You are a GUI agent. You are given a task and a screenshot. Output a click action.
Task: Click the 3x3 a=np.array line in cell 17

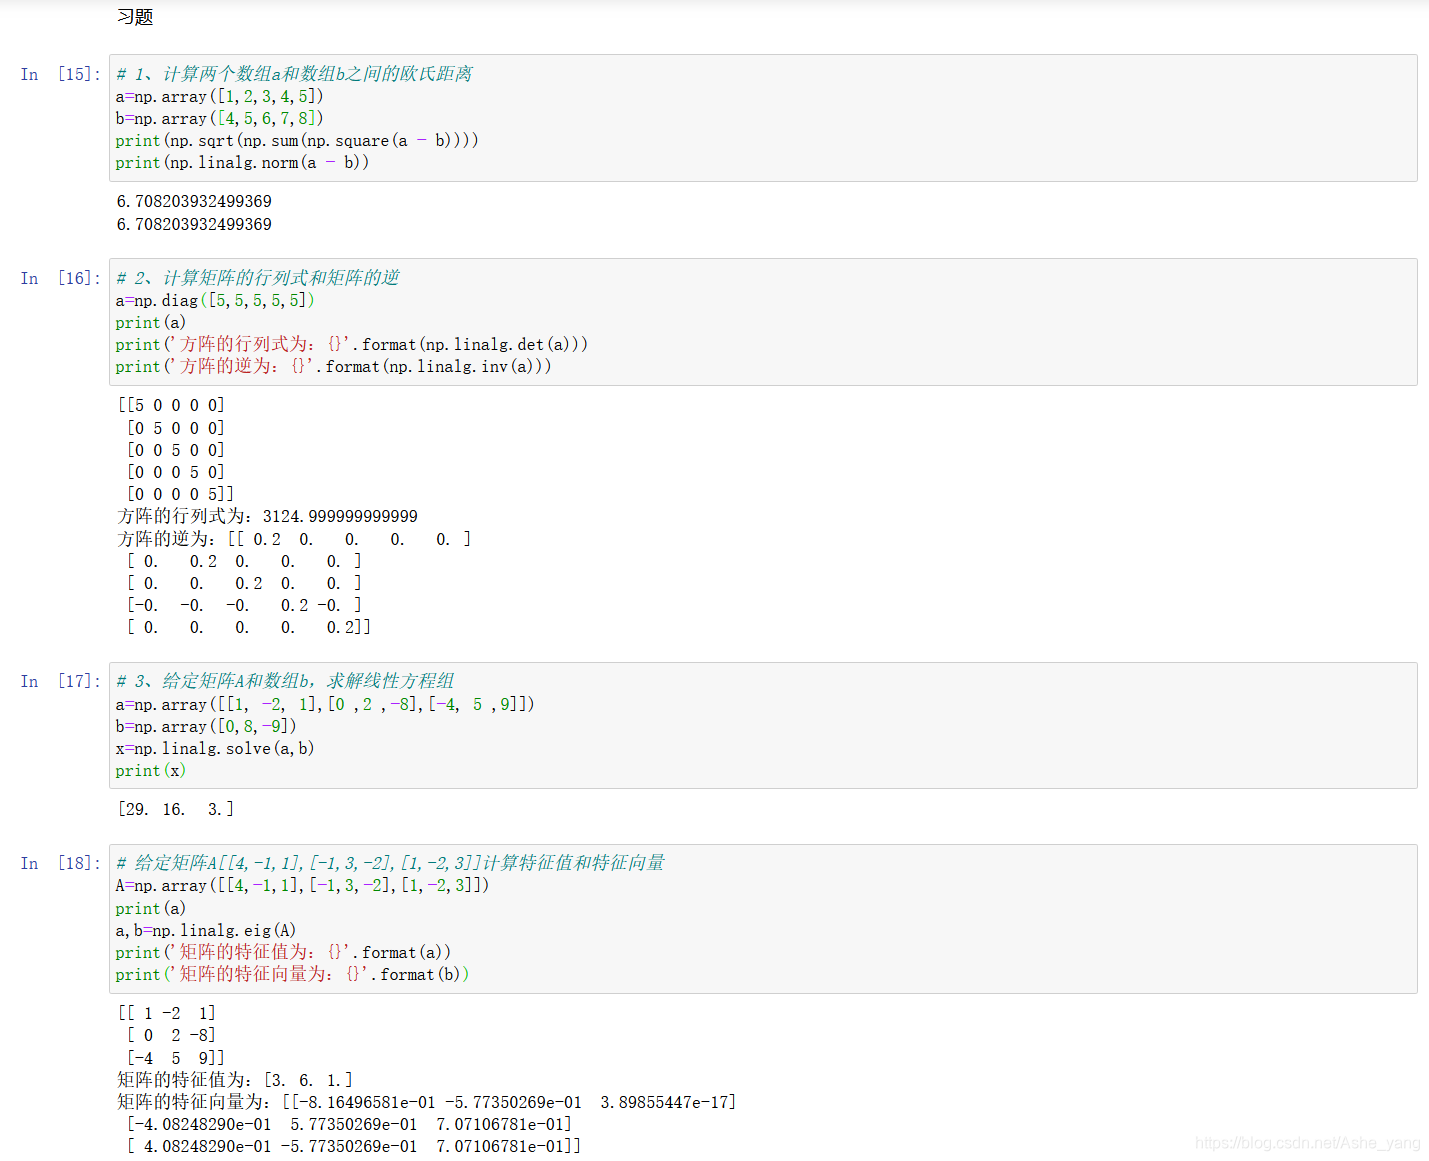pos(325,705)
